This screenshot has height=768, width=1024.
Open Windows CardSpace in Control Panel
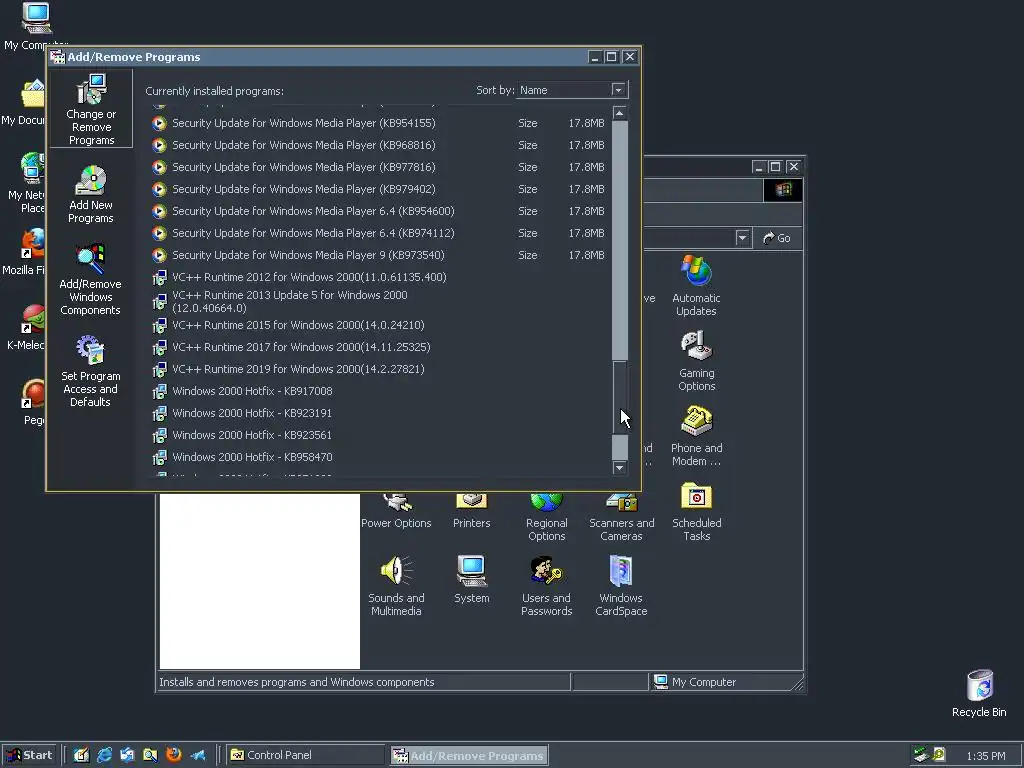point(621,586)
